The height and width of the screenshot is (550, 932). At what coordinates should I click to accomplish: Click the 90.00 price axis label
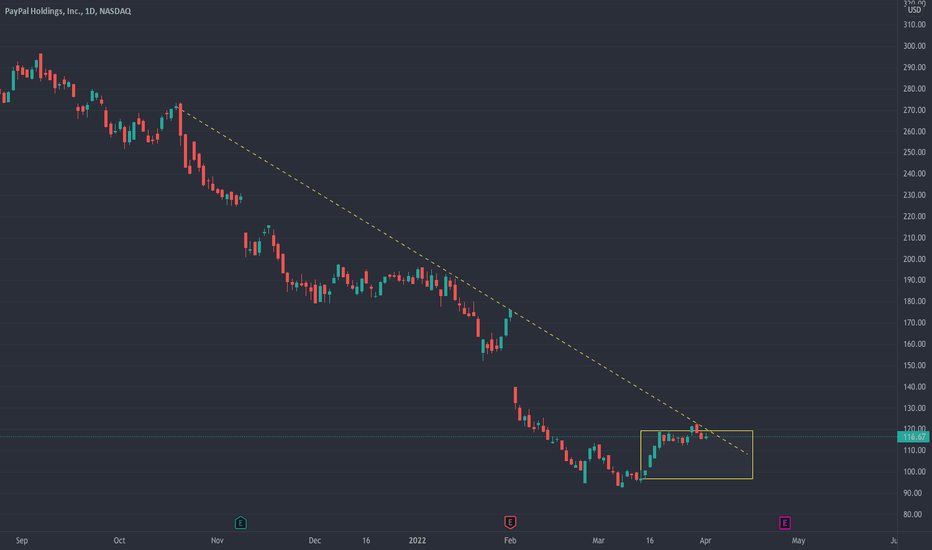tap(914, 494)
